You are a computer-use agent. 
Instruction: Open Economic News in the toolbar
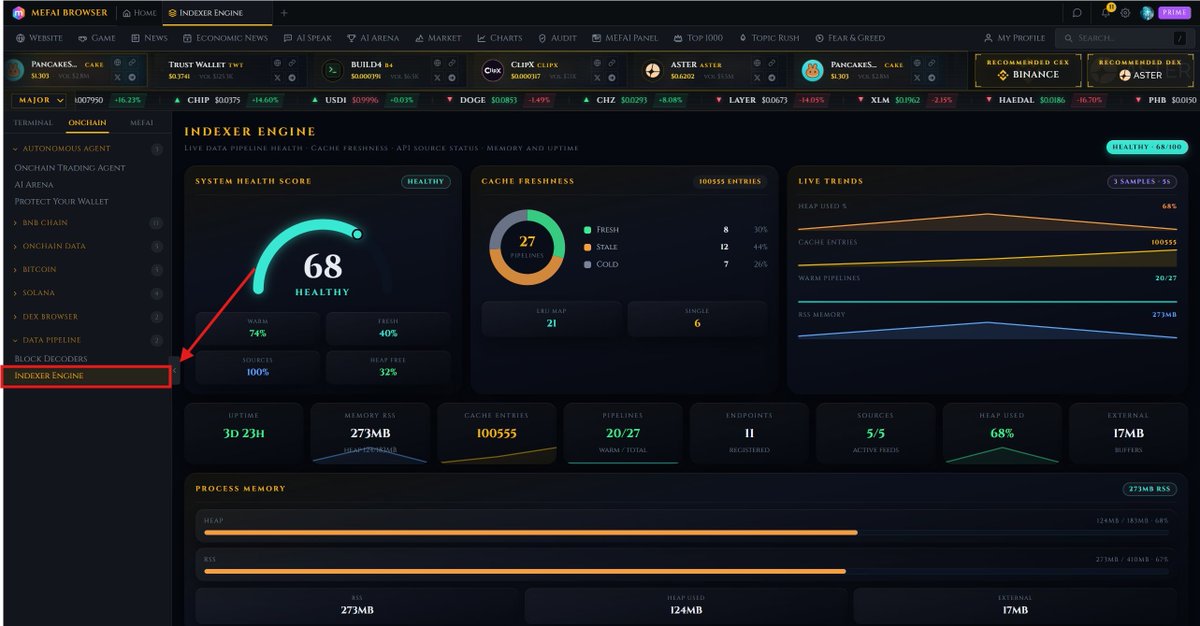225,38
